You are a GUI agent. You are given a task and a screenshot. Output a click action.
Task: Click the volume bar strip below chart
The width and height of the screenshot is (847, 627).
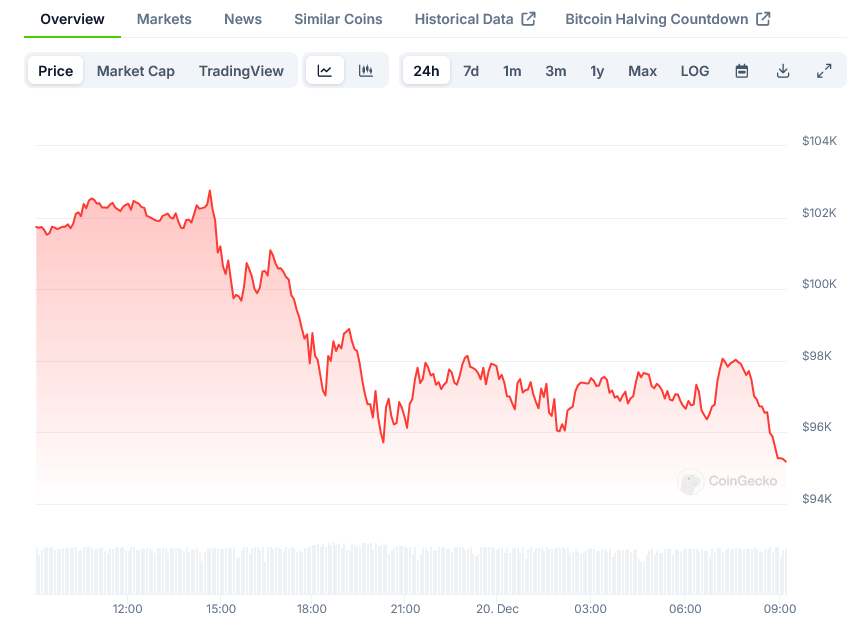point(410,569)
